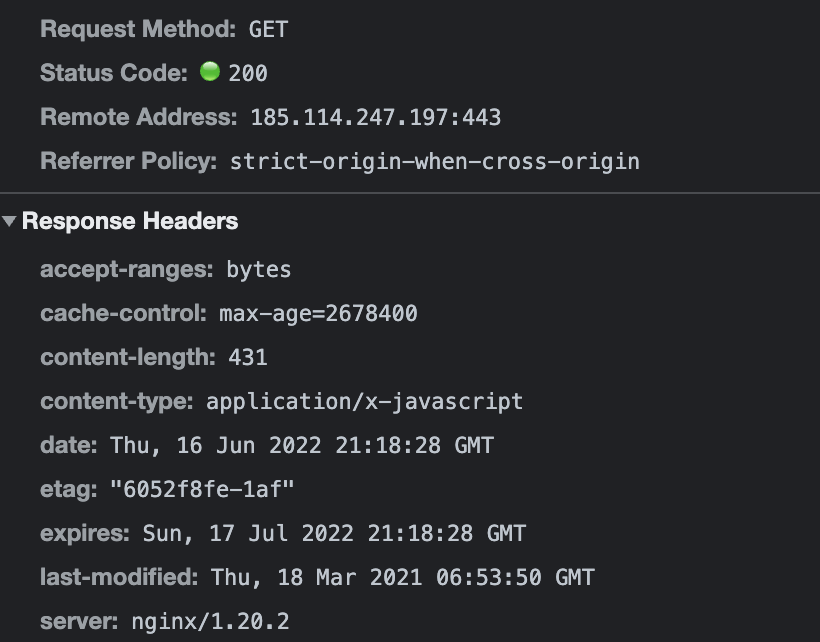
Task: Click the content-length header value 431
Action: pos(248,357)
